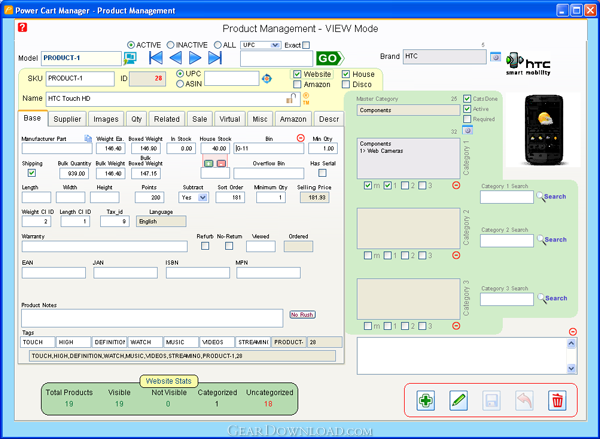Switch to the Images tab
The image size is (600, 439).
(x=106, y=119)
